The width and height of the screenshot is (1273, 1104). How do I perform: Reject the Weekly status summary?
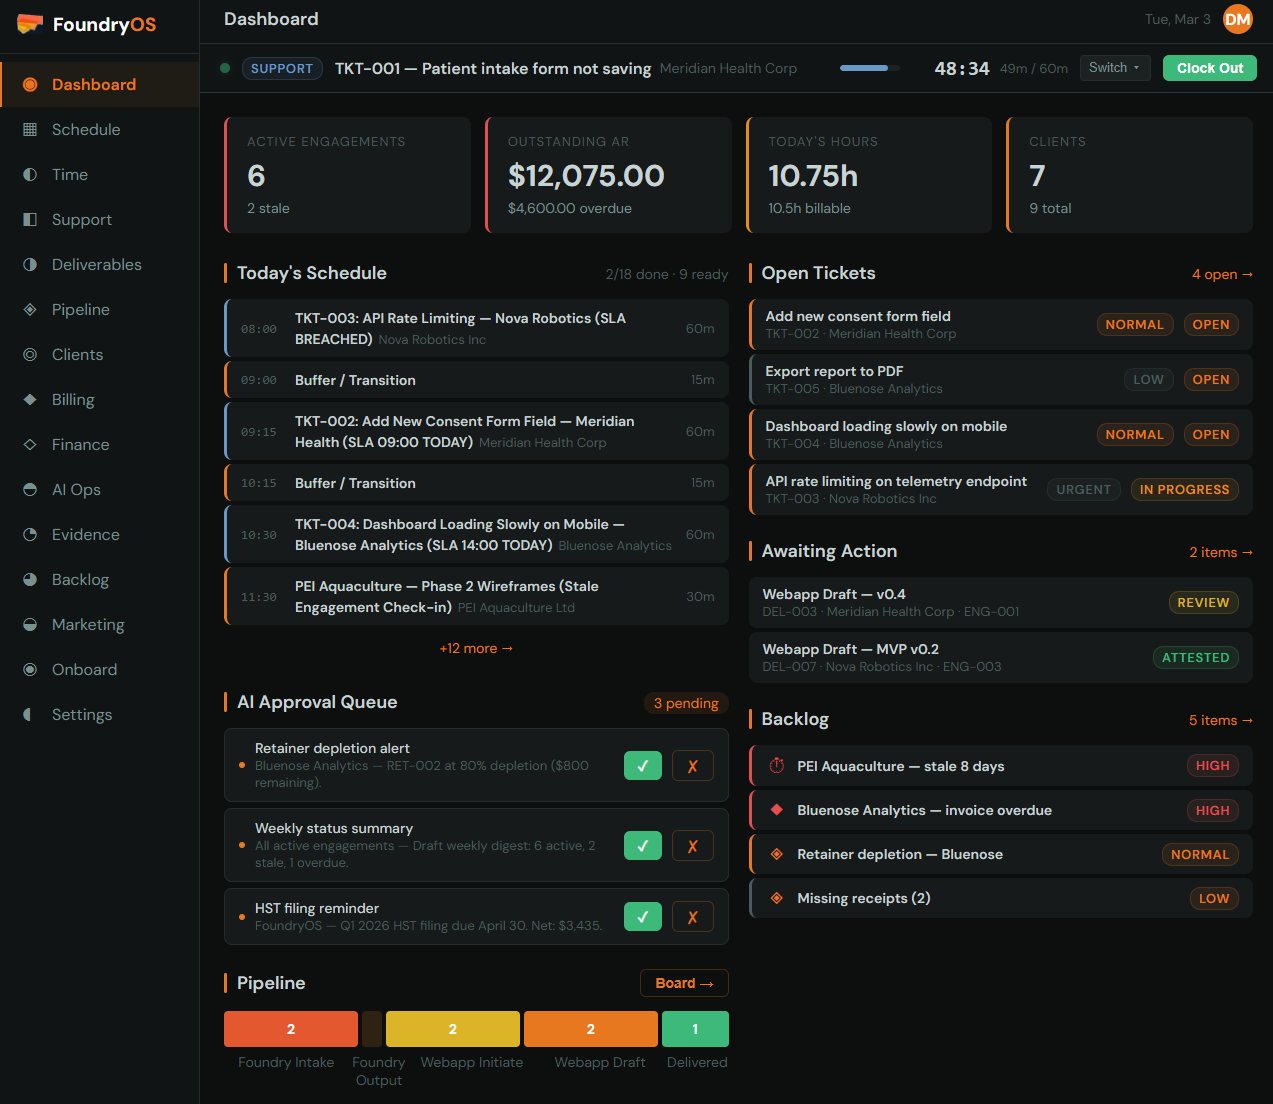coord(692,845)
